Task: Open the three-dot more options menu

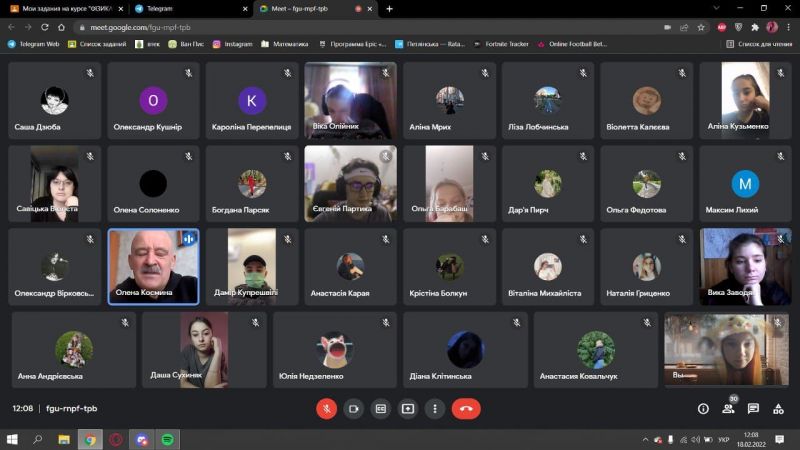Action: coord(435,409)
